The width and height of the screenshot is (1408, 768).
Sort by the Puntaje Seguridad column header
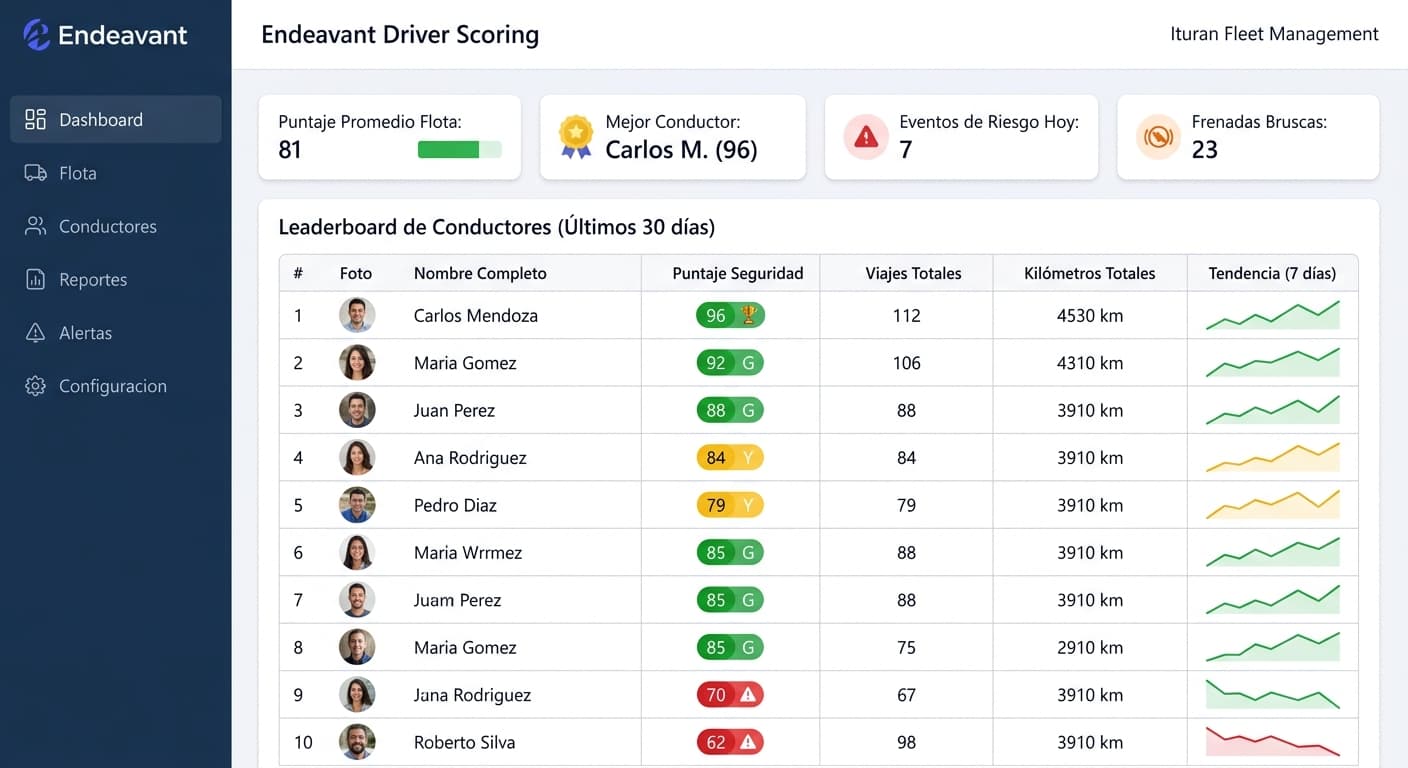click(729, 272)
